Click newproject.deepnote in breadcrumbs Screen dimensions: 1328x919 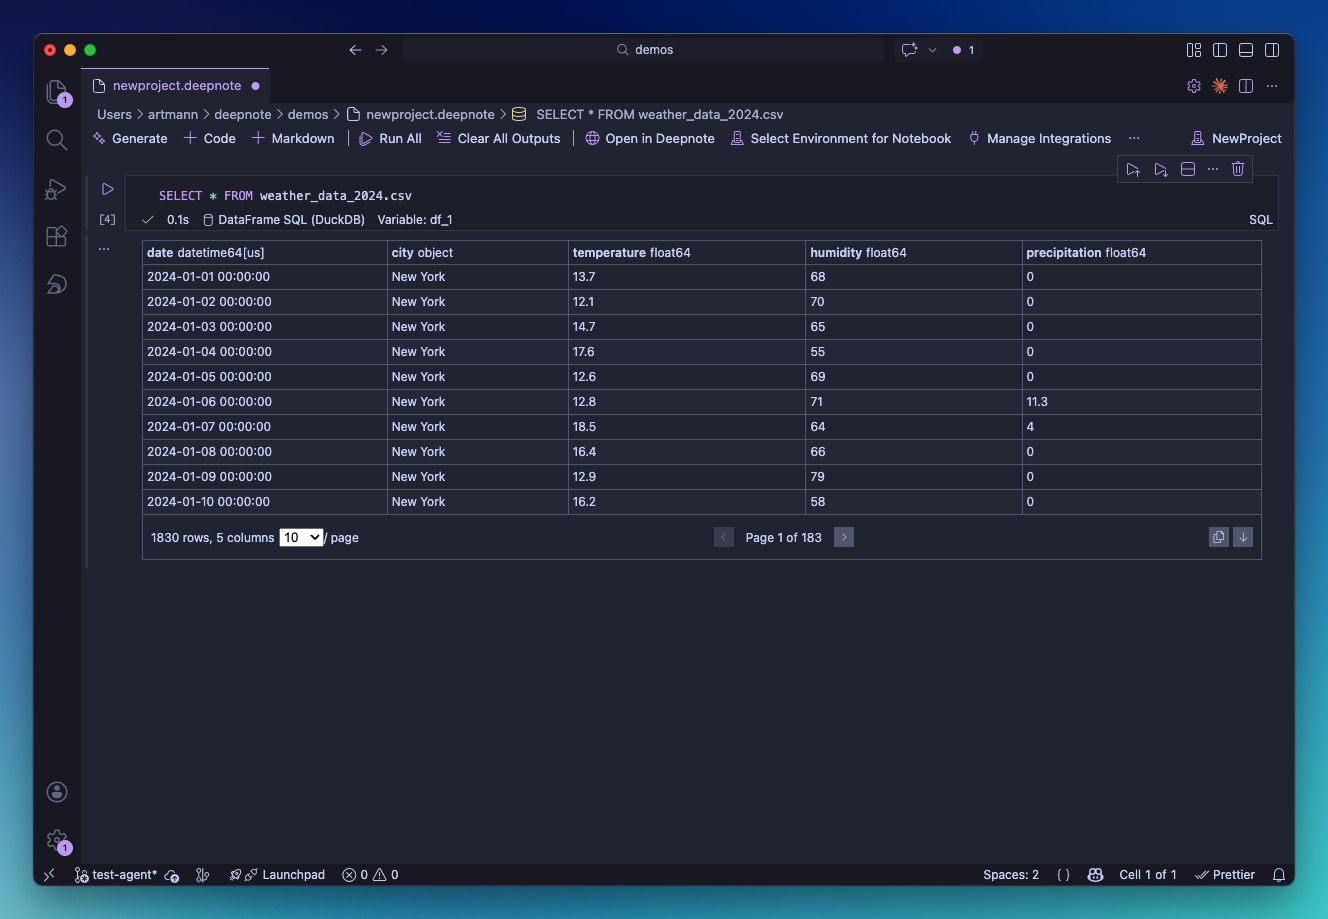[x=420, y=115]
